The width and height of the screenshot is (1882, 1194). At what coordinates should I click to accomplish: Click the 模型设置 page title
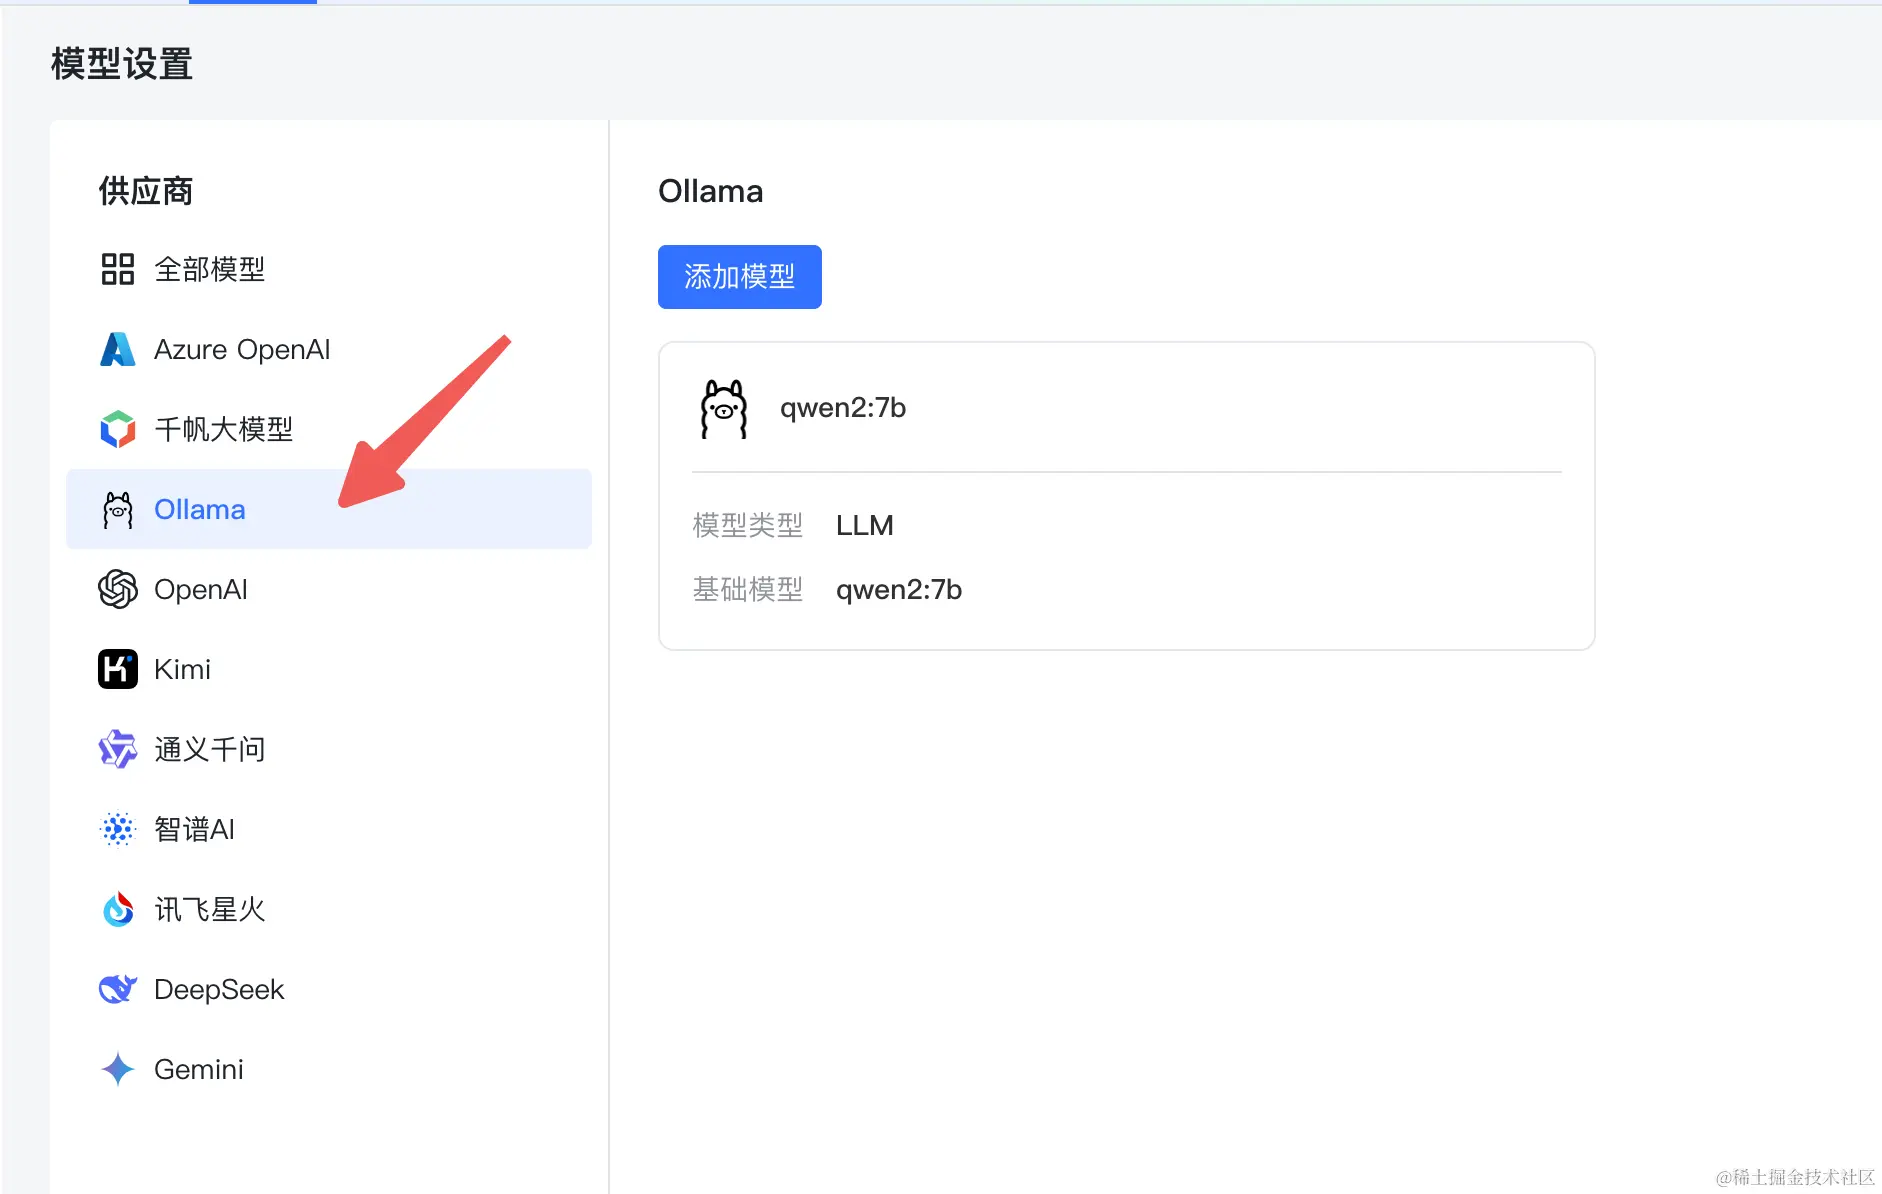point(122,64)
